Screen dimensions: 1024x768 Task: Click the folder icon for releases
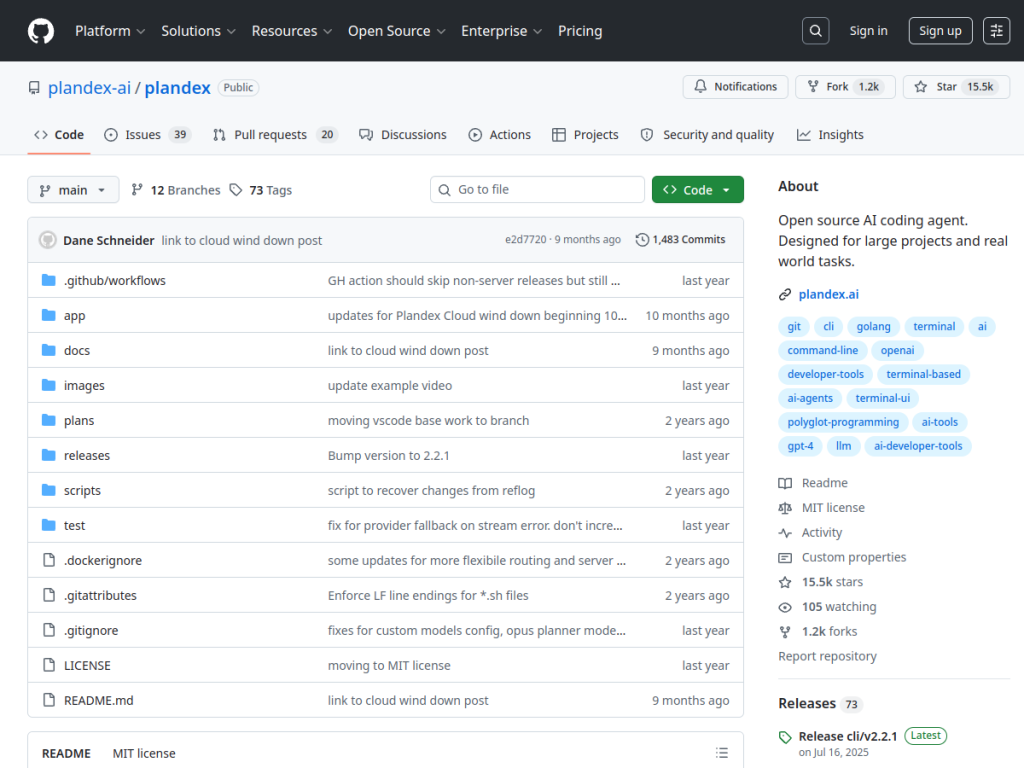(48, 455)
